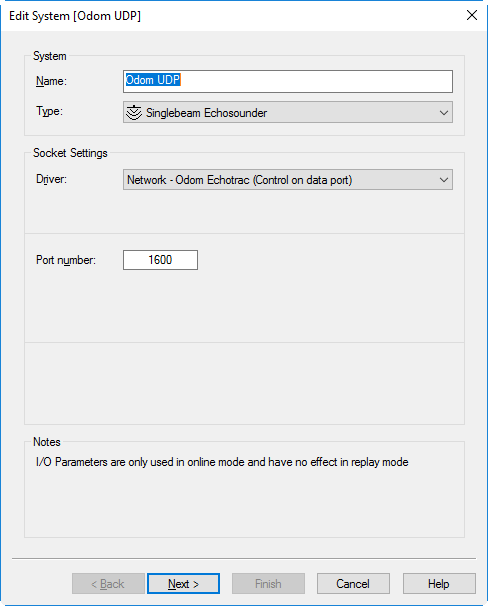The width and height of the screenshot is (488, 606).
Task: Click the Cancel button
Action: click(353, 584)
